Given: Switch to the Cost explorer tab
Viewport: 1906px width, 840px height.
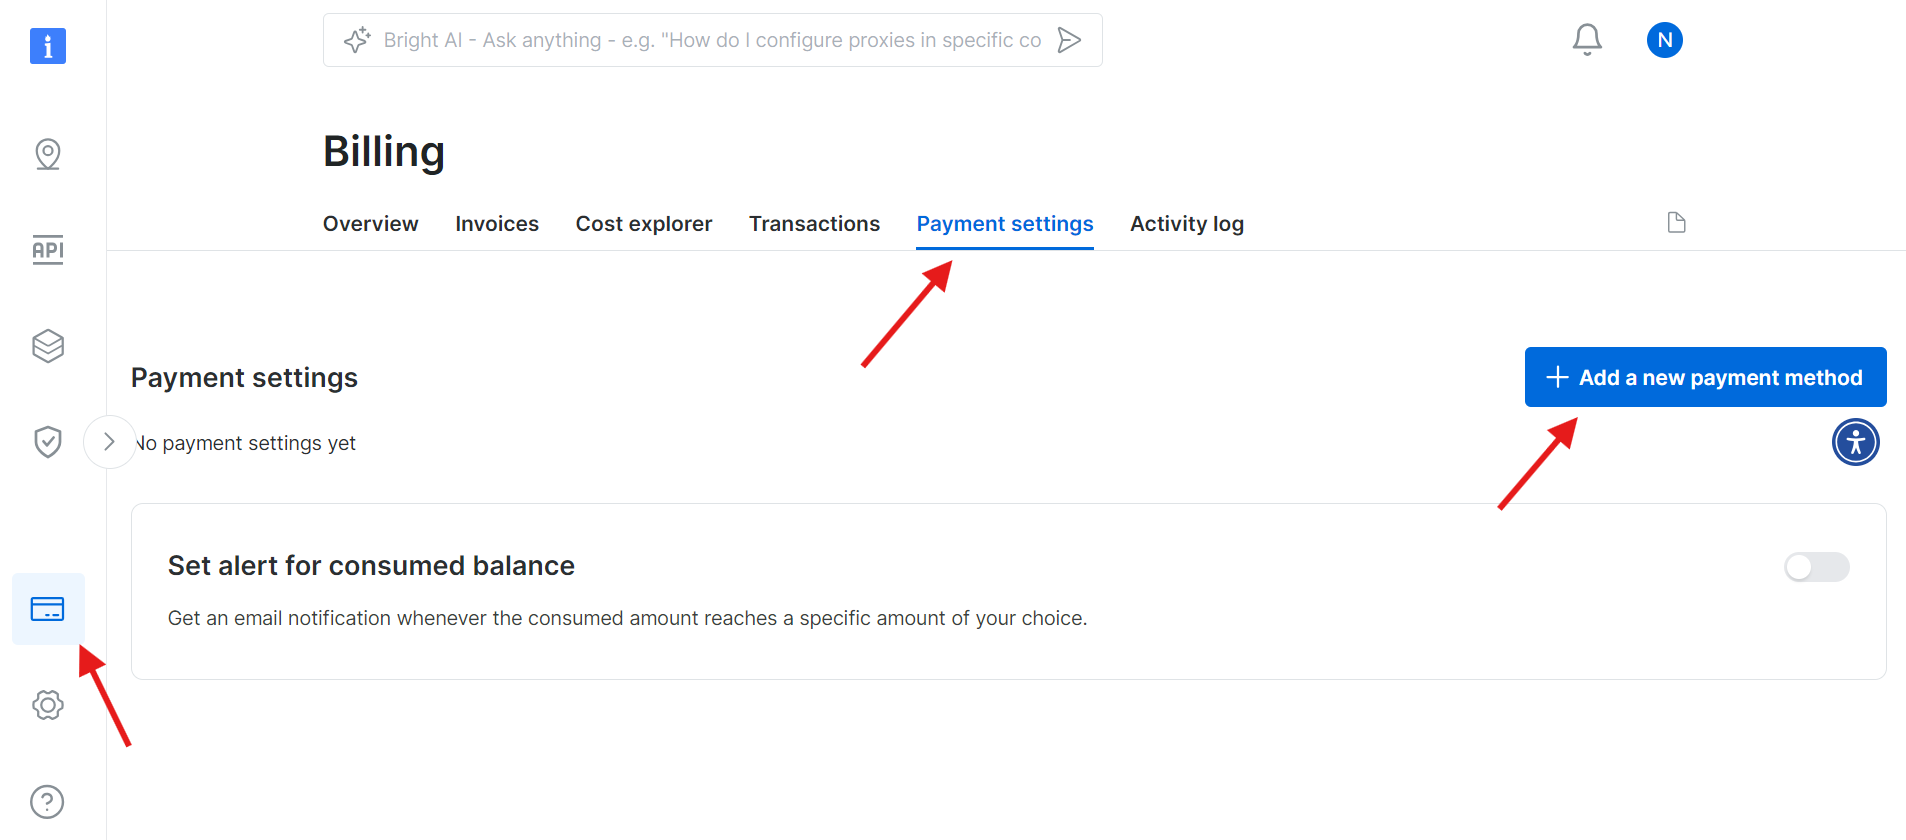Looking at the screenshot, I should (x=643, y=223).
